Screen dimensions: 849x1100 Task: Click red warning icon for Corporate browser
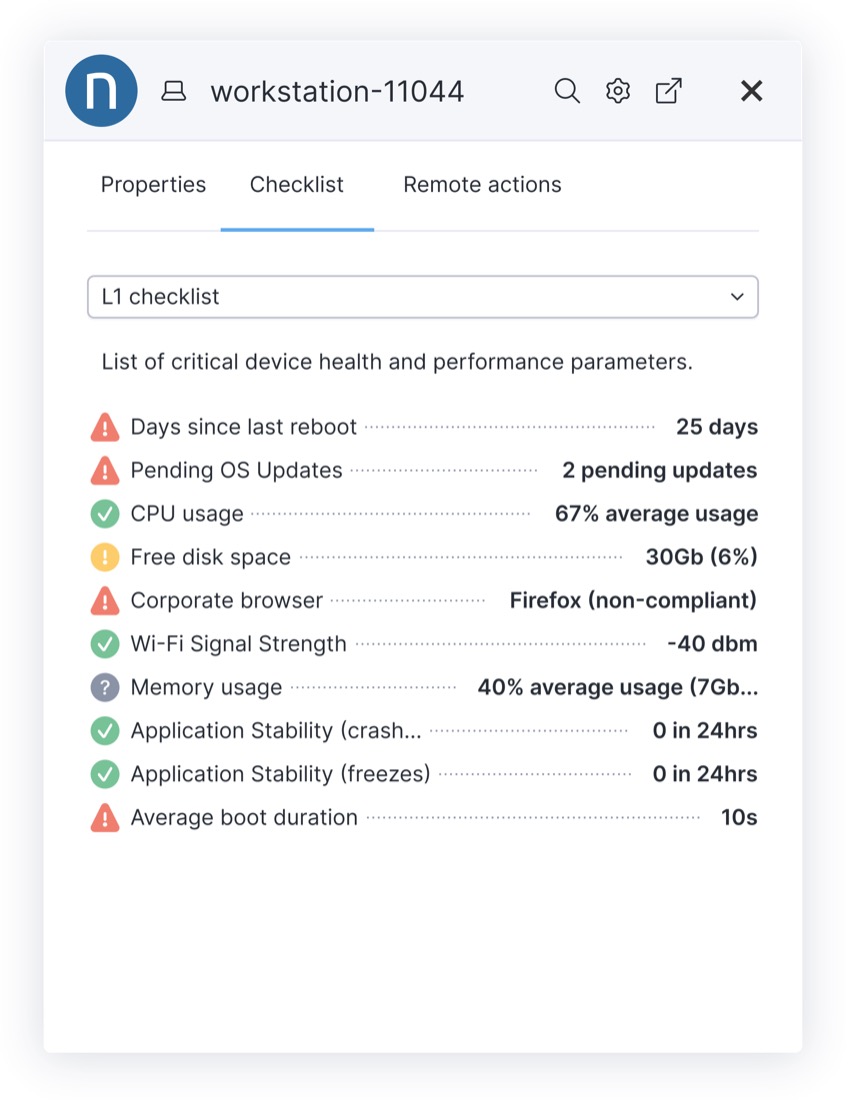pyautogui.click(x=105, y=601)
